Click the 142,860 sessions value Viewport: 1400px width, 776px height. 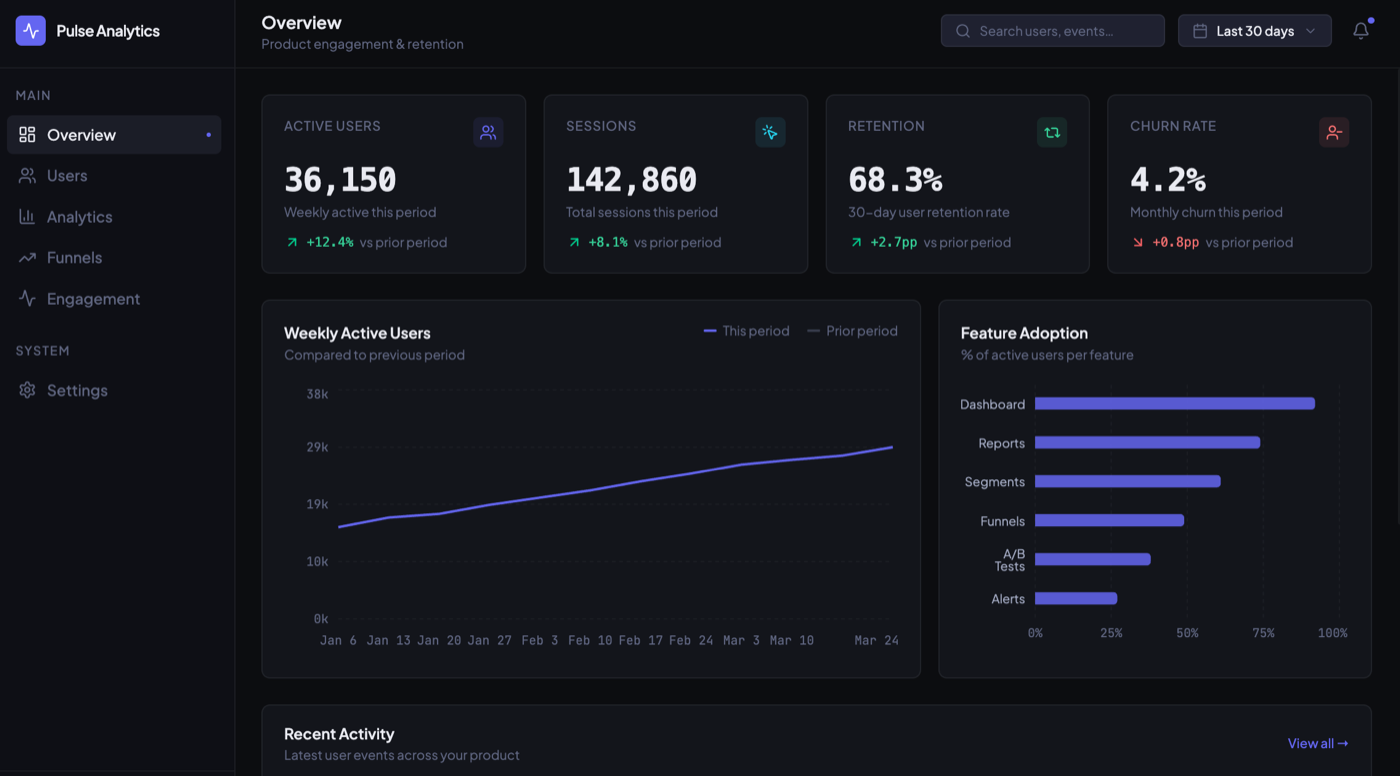tap(631, 180)
